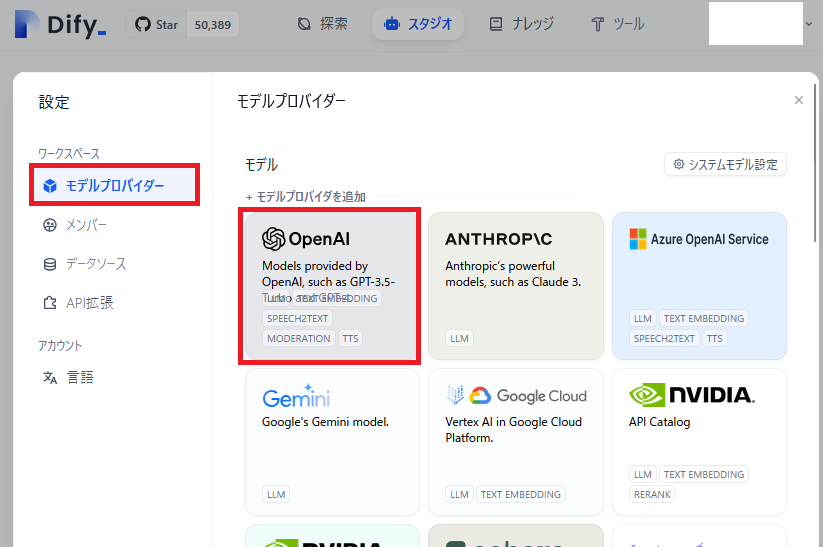The height and width of the screenshot is (547, 823).
Task: Select モデルプロバイダー in the sidebar
Action: pos(114,185)
